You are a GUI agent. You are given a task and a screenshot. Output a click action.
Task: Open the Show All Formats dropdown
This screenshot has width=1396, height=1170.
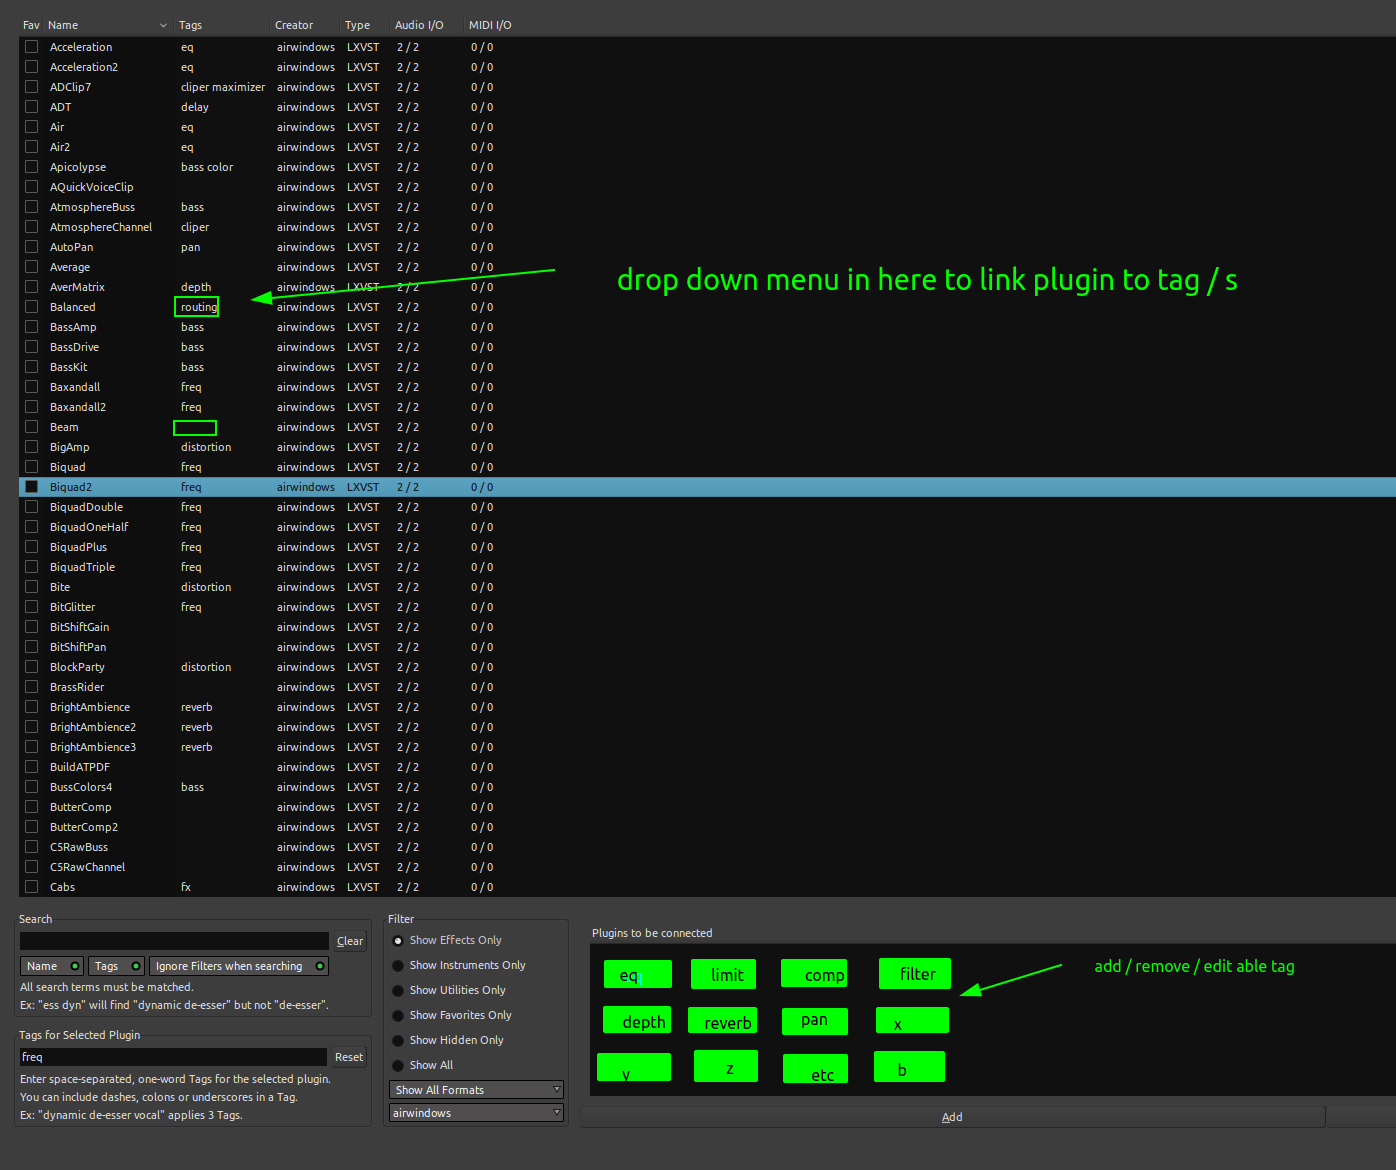click(x=476, y=1090)
